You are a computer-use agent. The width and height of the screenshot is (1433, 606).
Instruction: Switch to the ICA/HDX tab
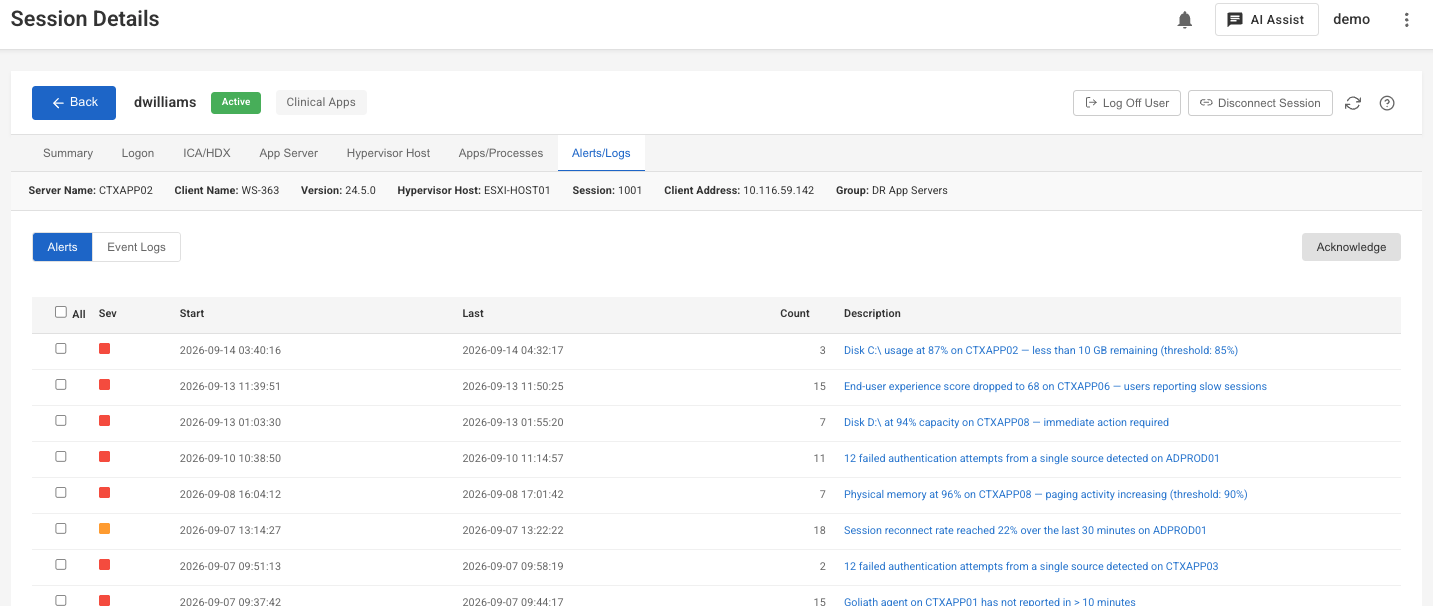click(207, 153)
